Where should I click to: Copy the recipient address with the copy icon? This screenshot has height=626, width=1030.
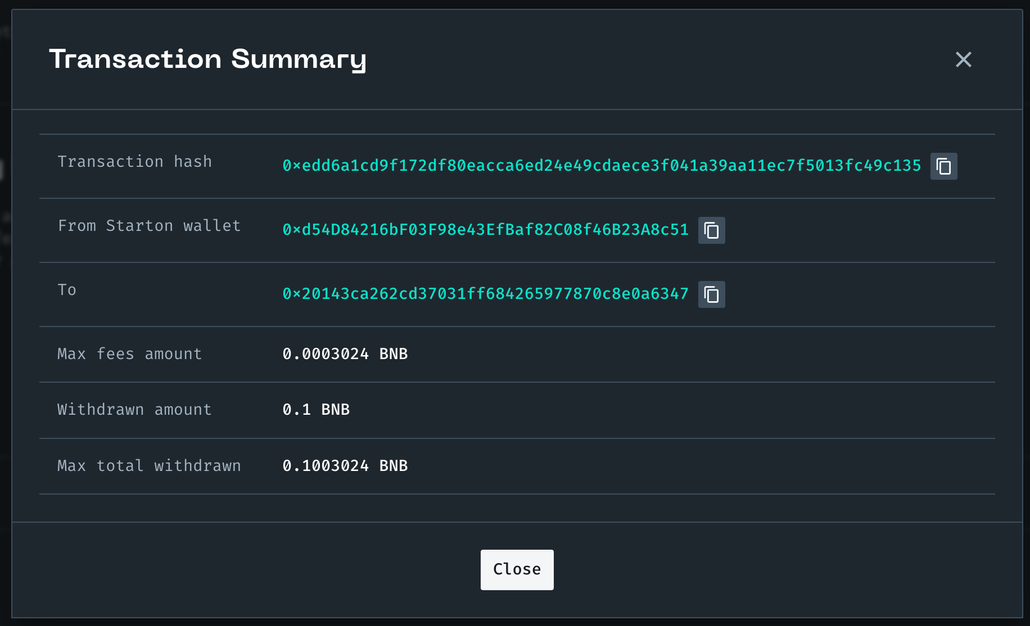[711, 294]
